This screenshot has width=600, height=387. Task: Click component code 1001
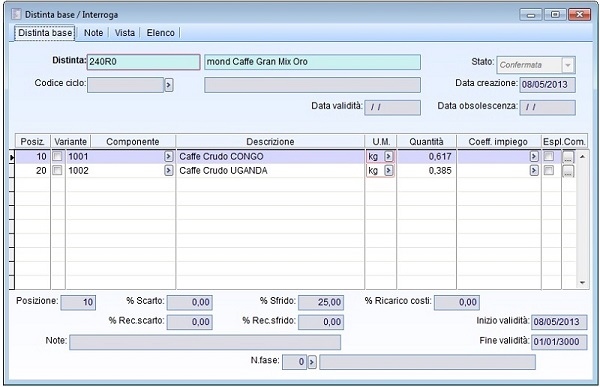(78, 157)
